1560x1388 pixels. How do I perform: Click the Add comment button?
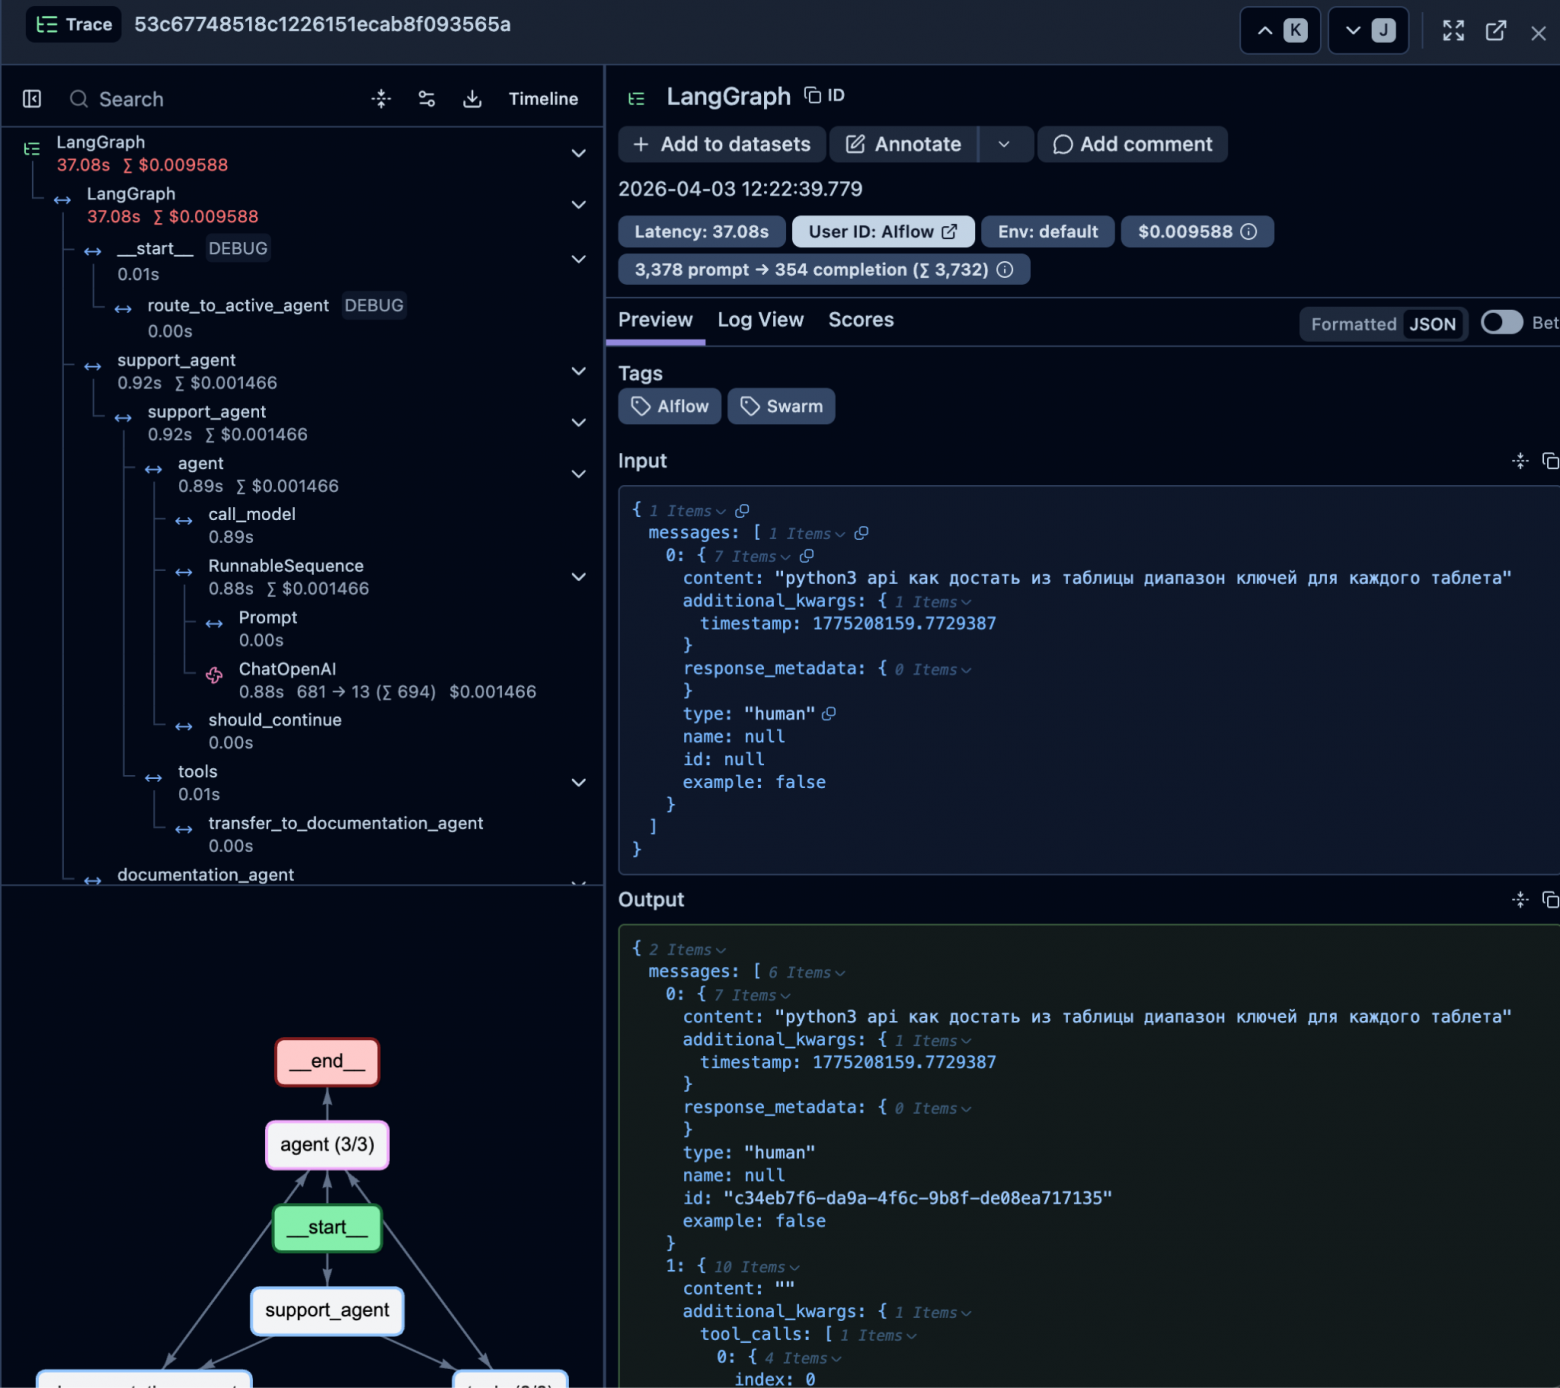click(1132, 144)
